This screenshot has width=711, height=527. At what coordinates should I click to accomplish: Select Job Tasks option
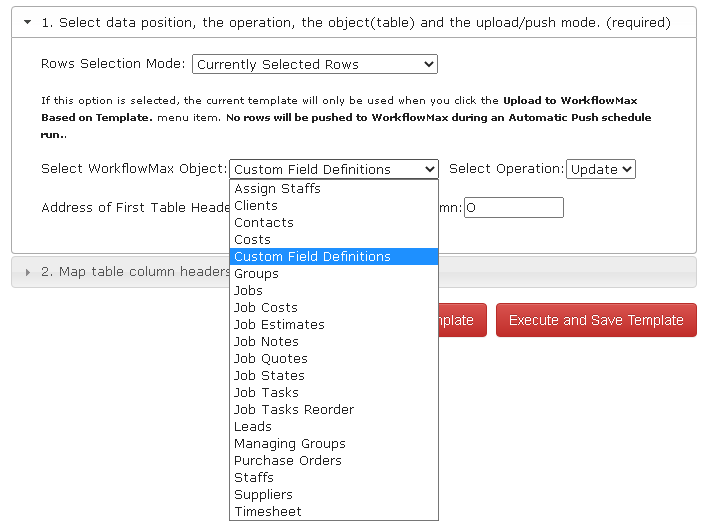[334, 393]
